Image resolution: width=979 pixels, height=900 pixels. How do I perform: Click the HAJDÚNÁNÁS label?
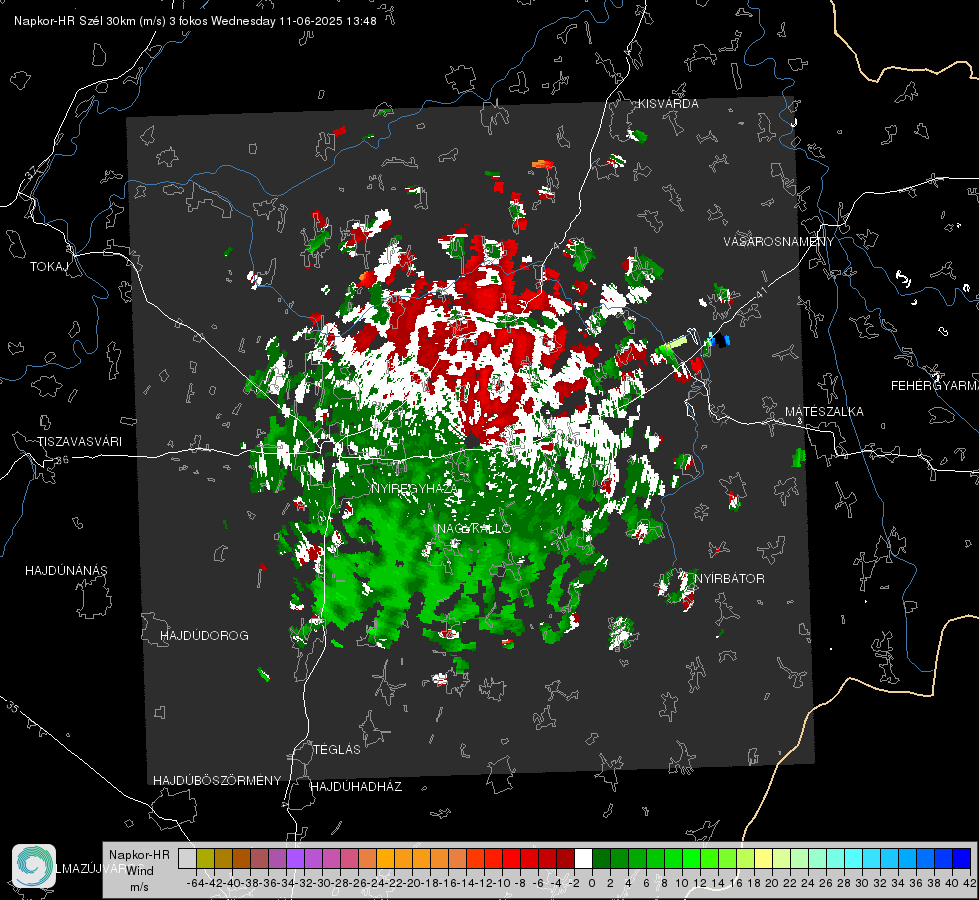coord(66,571)
